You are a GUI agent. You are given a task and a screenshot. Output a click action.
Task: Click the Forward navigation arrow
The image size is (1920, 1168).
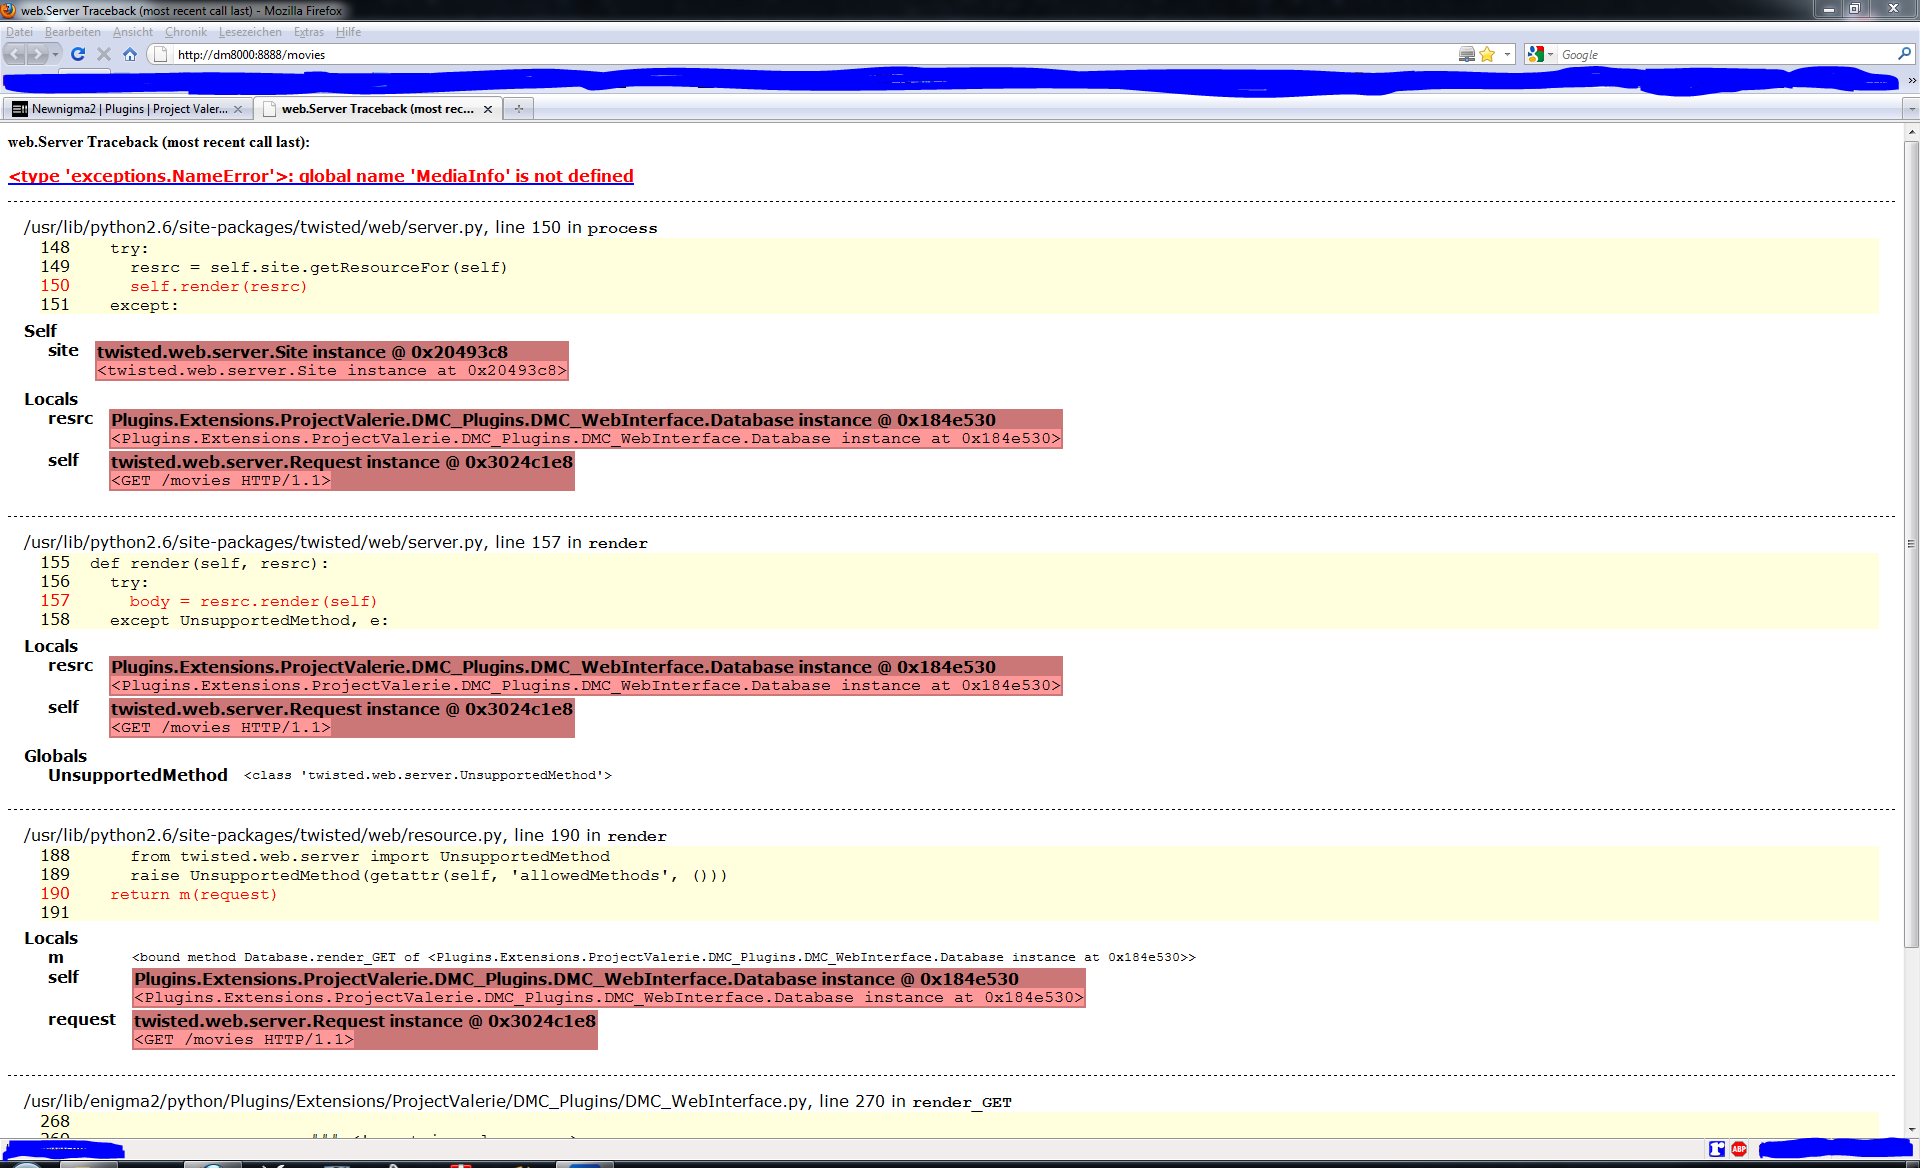pos(38,54)
